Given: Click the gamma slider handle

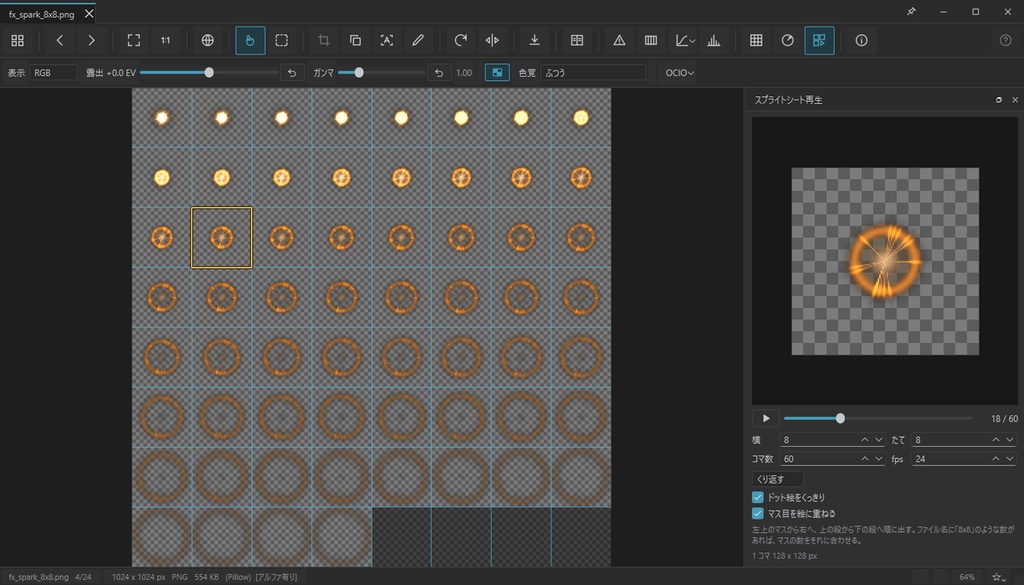Looking at the screenshot, I should pos(359,72).
